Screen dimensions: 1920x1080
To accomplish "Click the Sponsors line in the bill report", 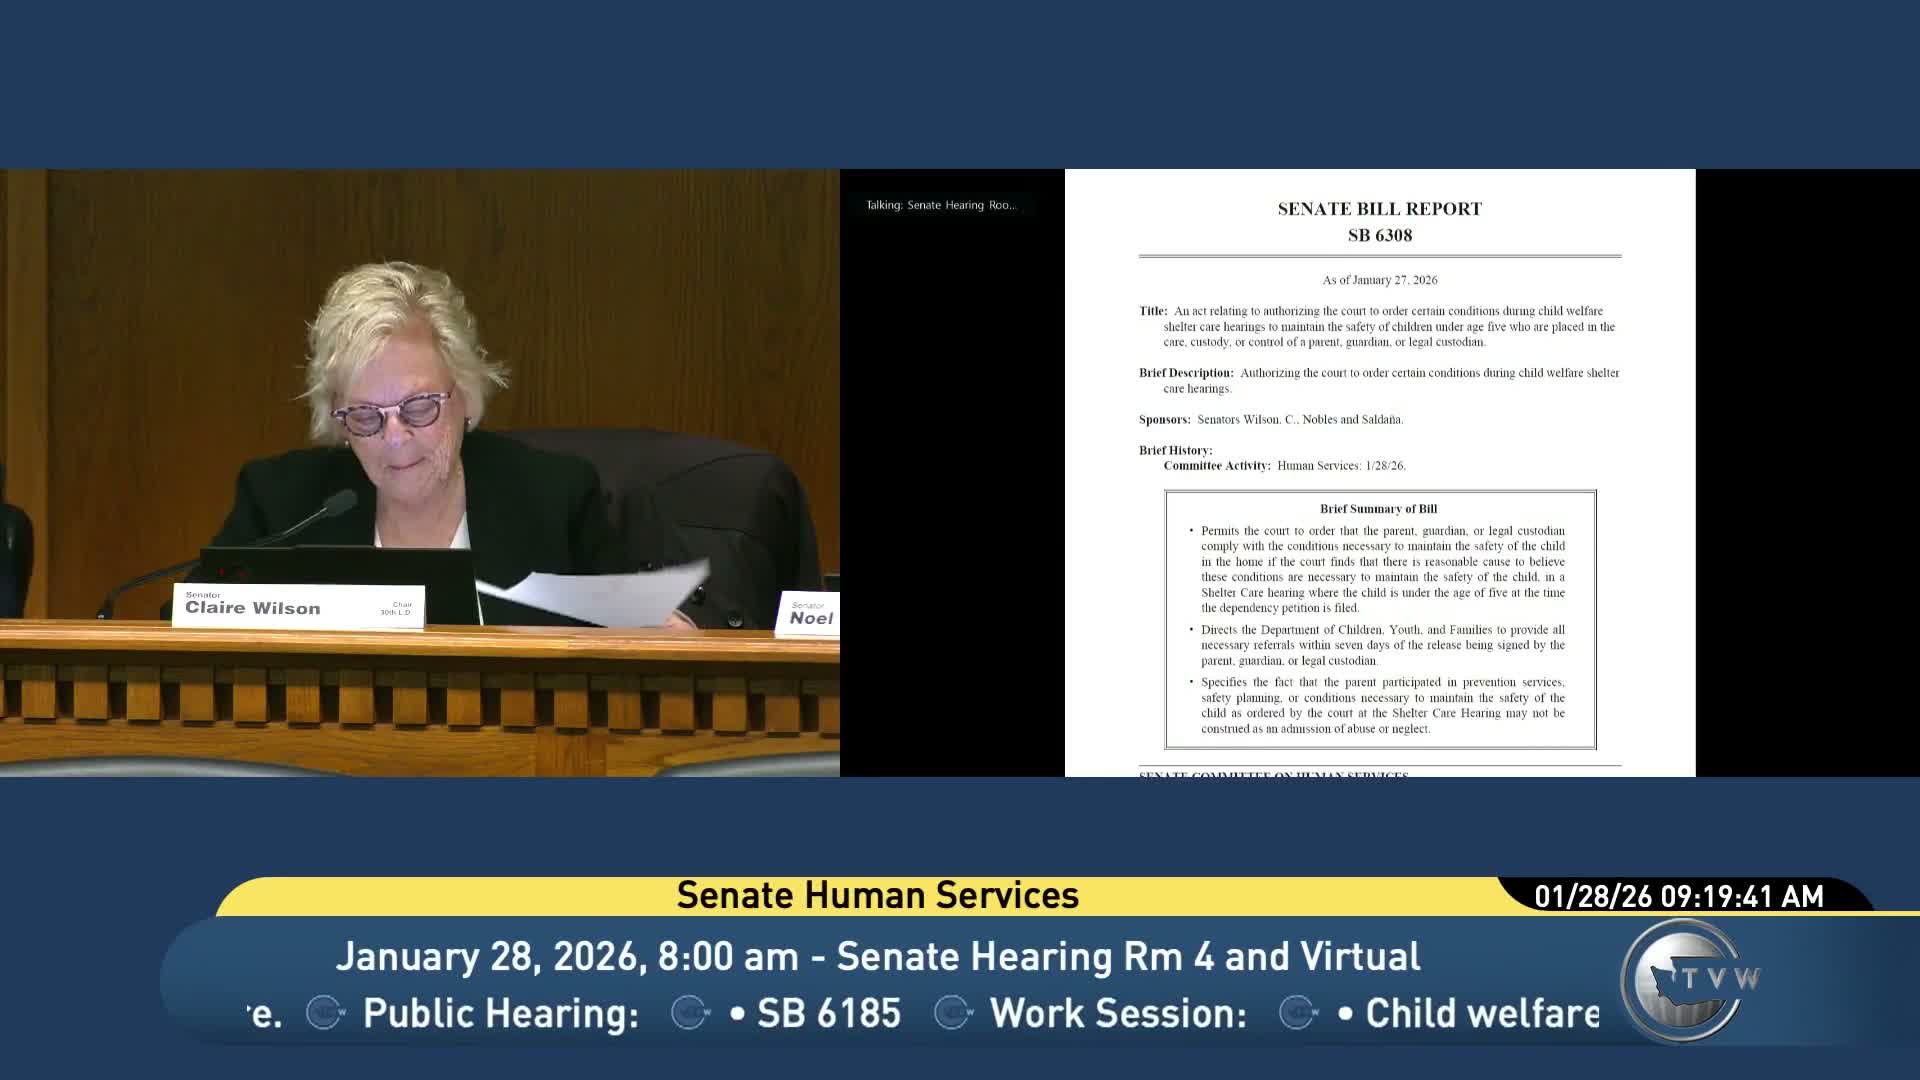I will click(1270, 420).
